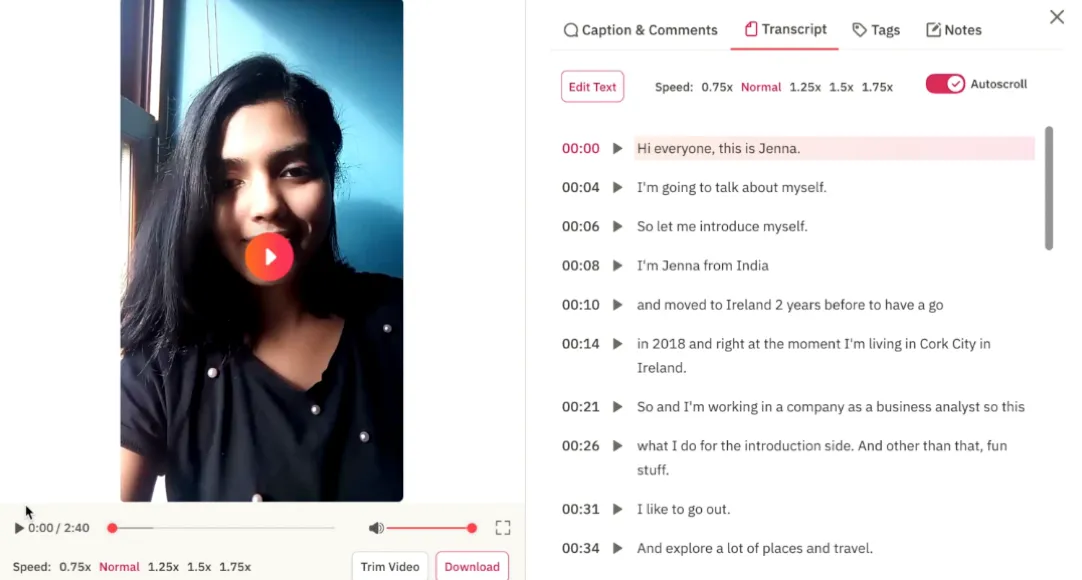Open the Caption & Comments tab
Image resolution: width=1082 pixels, height=580 pixels.
click(x=640, y=30)
